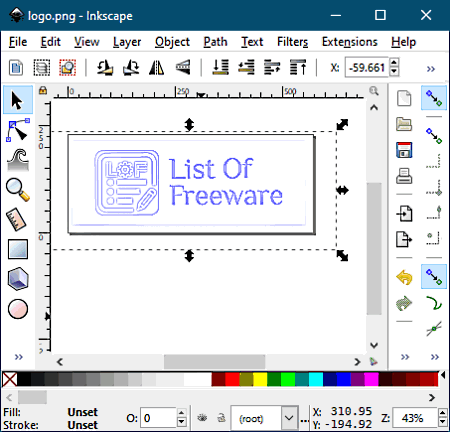Select the Ellipse circle tool
The height and width of the screenshot is (432, 450).
pyautogui.click(x=18, y=309)
